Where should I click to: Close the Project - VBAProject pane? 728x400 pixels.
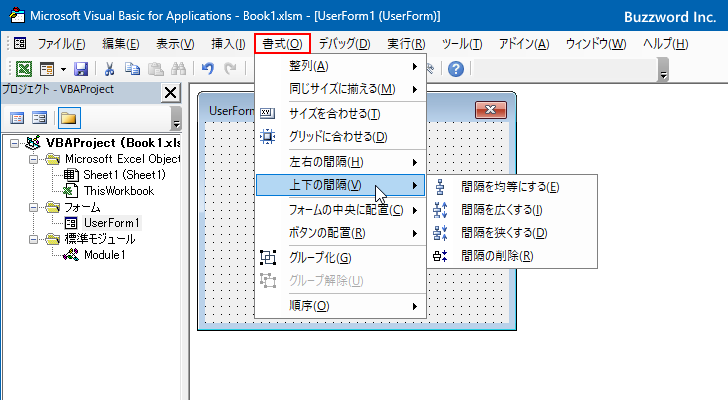point(170,92)
